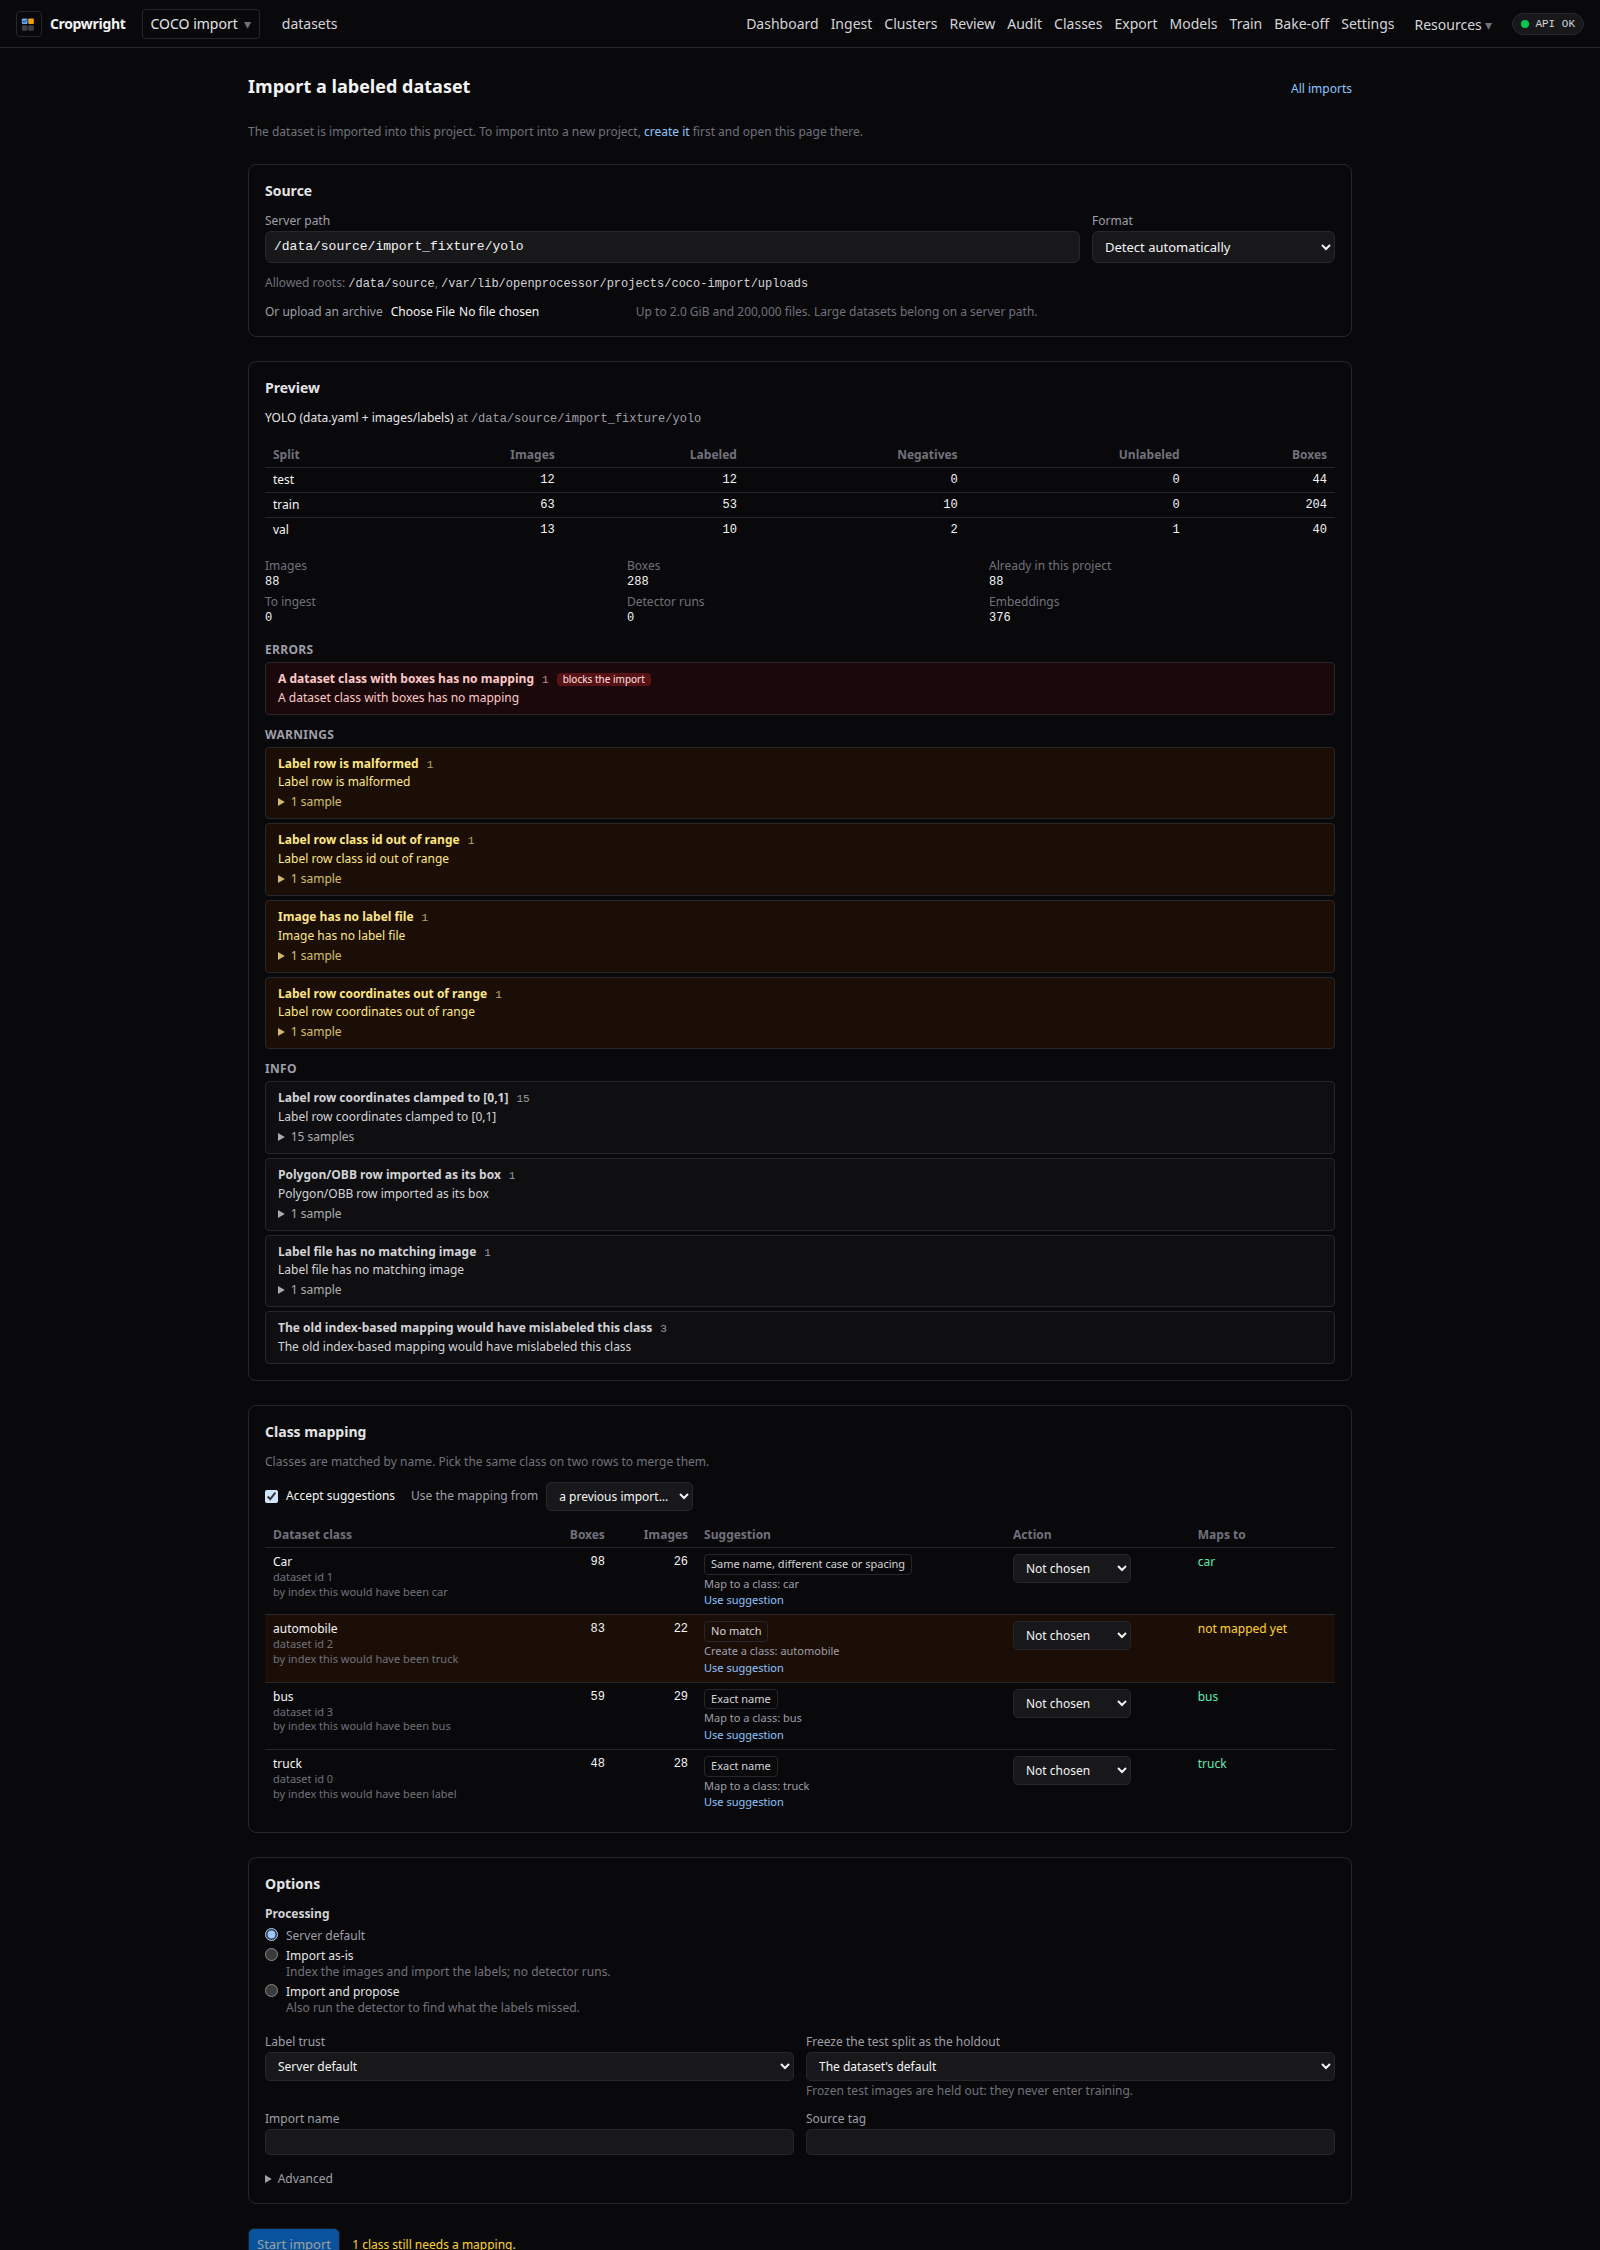Click the Cropwright logo icon
The width and height of the screenshot is (1600, 2250).
(x=28, y=24)
